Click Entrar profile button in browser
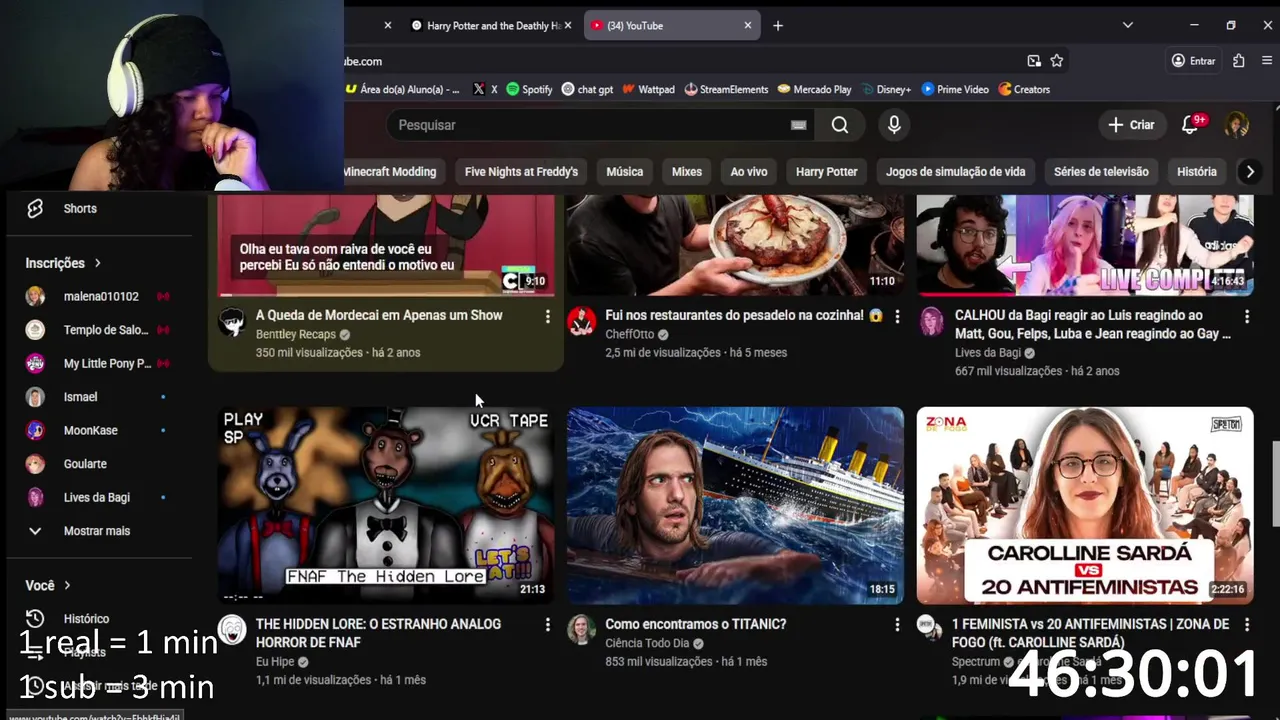Screen dimensions: 1280x720 [1194, 61]
